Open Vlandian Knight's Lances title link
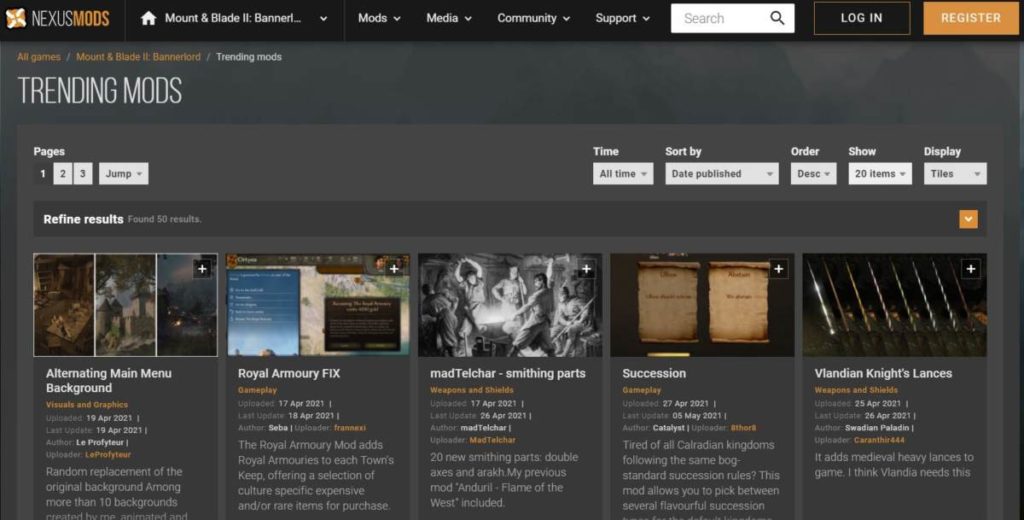Screen dimensions: 1024x520 [883, 374]
